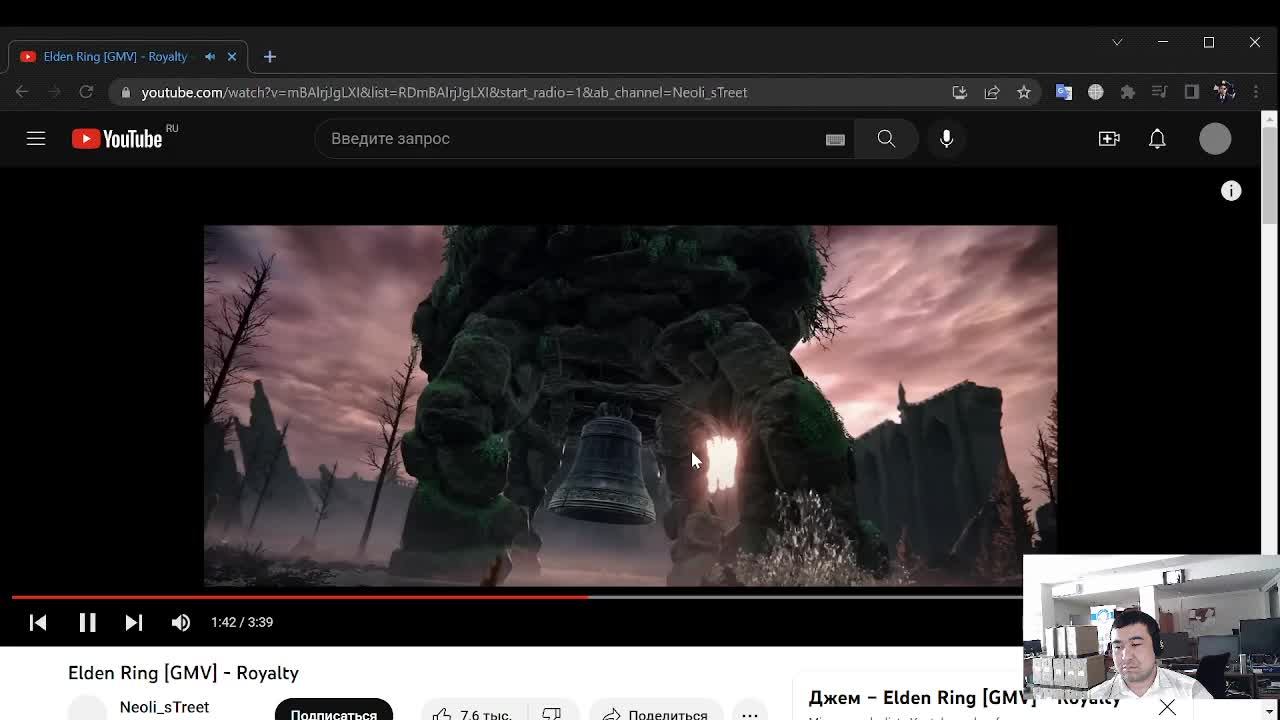Open the notifications bell

1157,139
